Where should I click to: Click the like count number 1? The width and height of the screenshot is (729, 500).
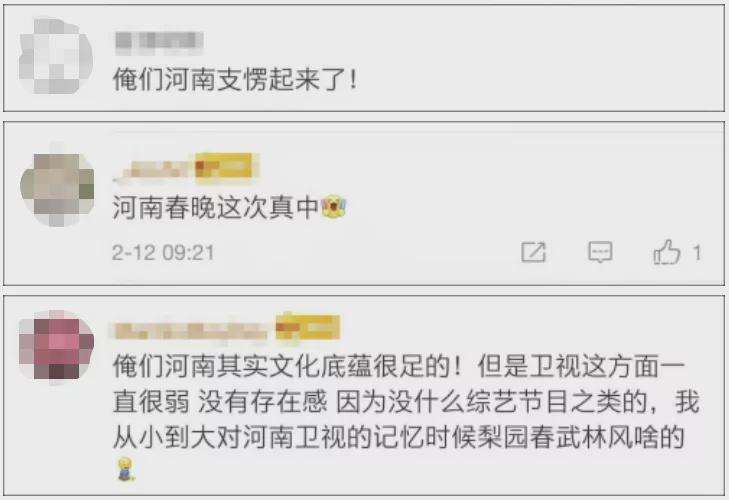pos(696,253)
